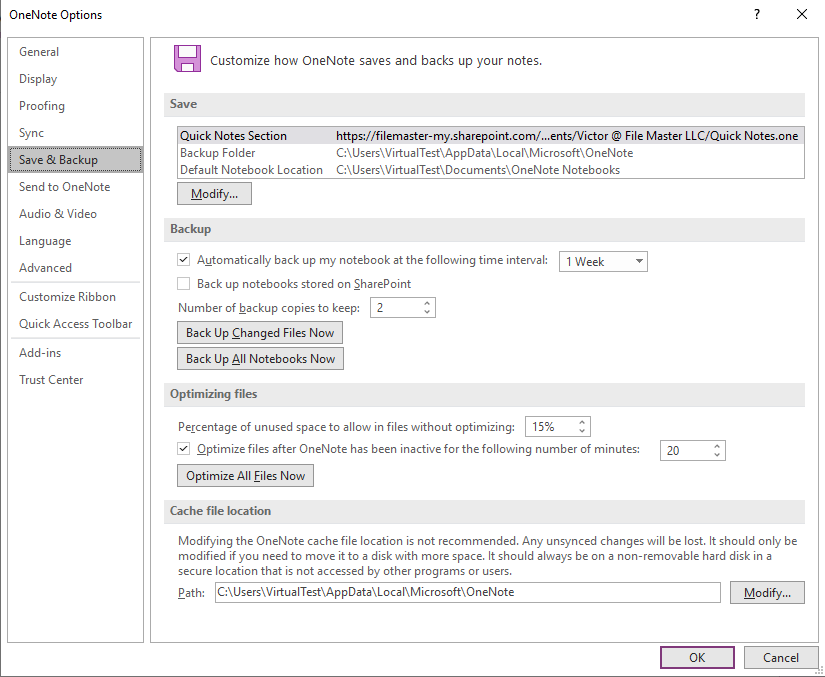
Task: Dismiss dialog with Cancel button
Action: point(781,658)
